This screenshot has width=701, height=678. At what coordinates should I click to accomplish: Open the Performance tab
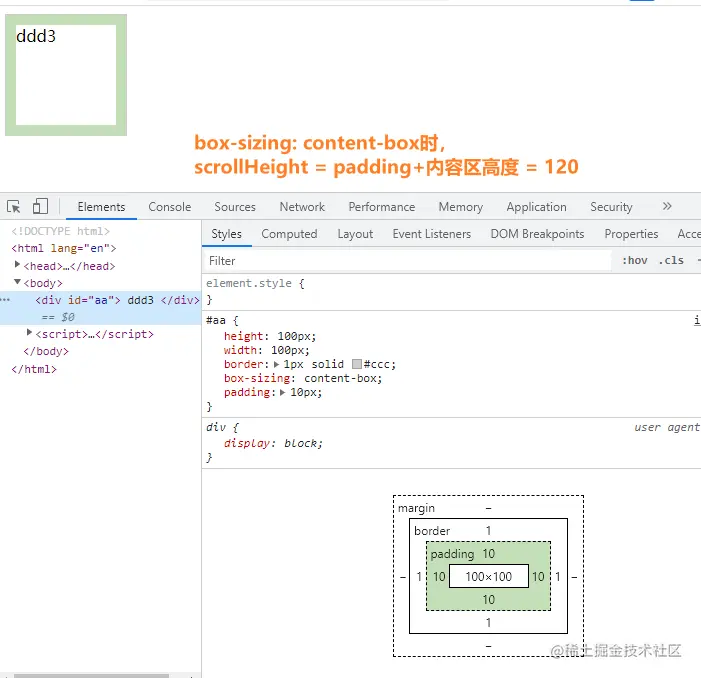click(x=382, y=207)
